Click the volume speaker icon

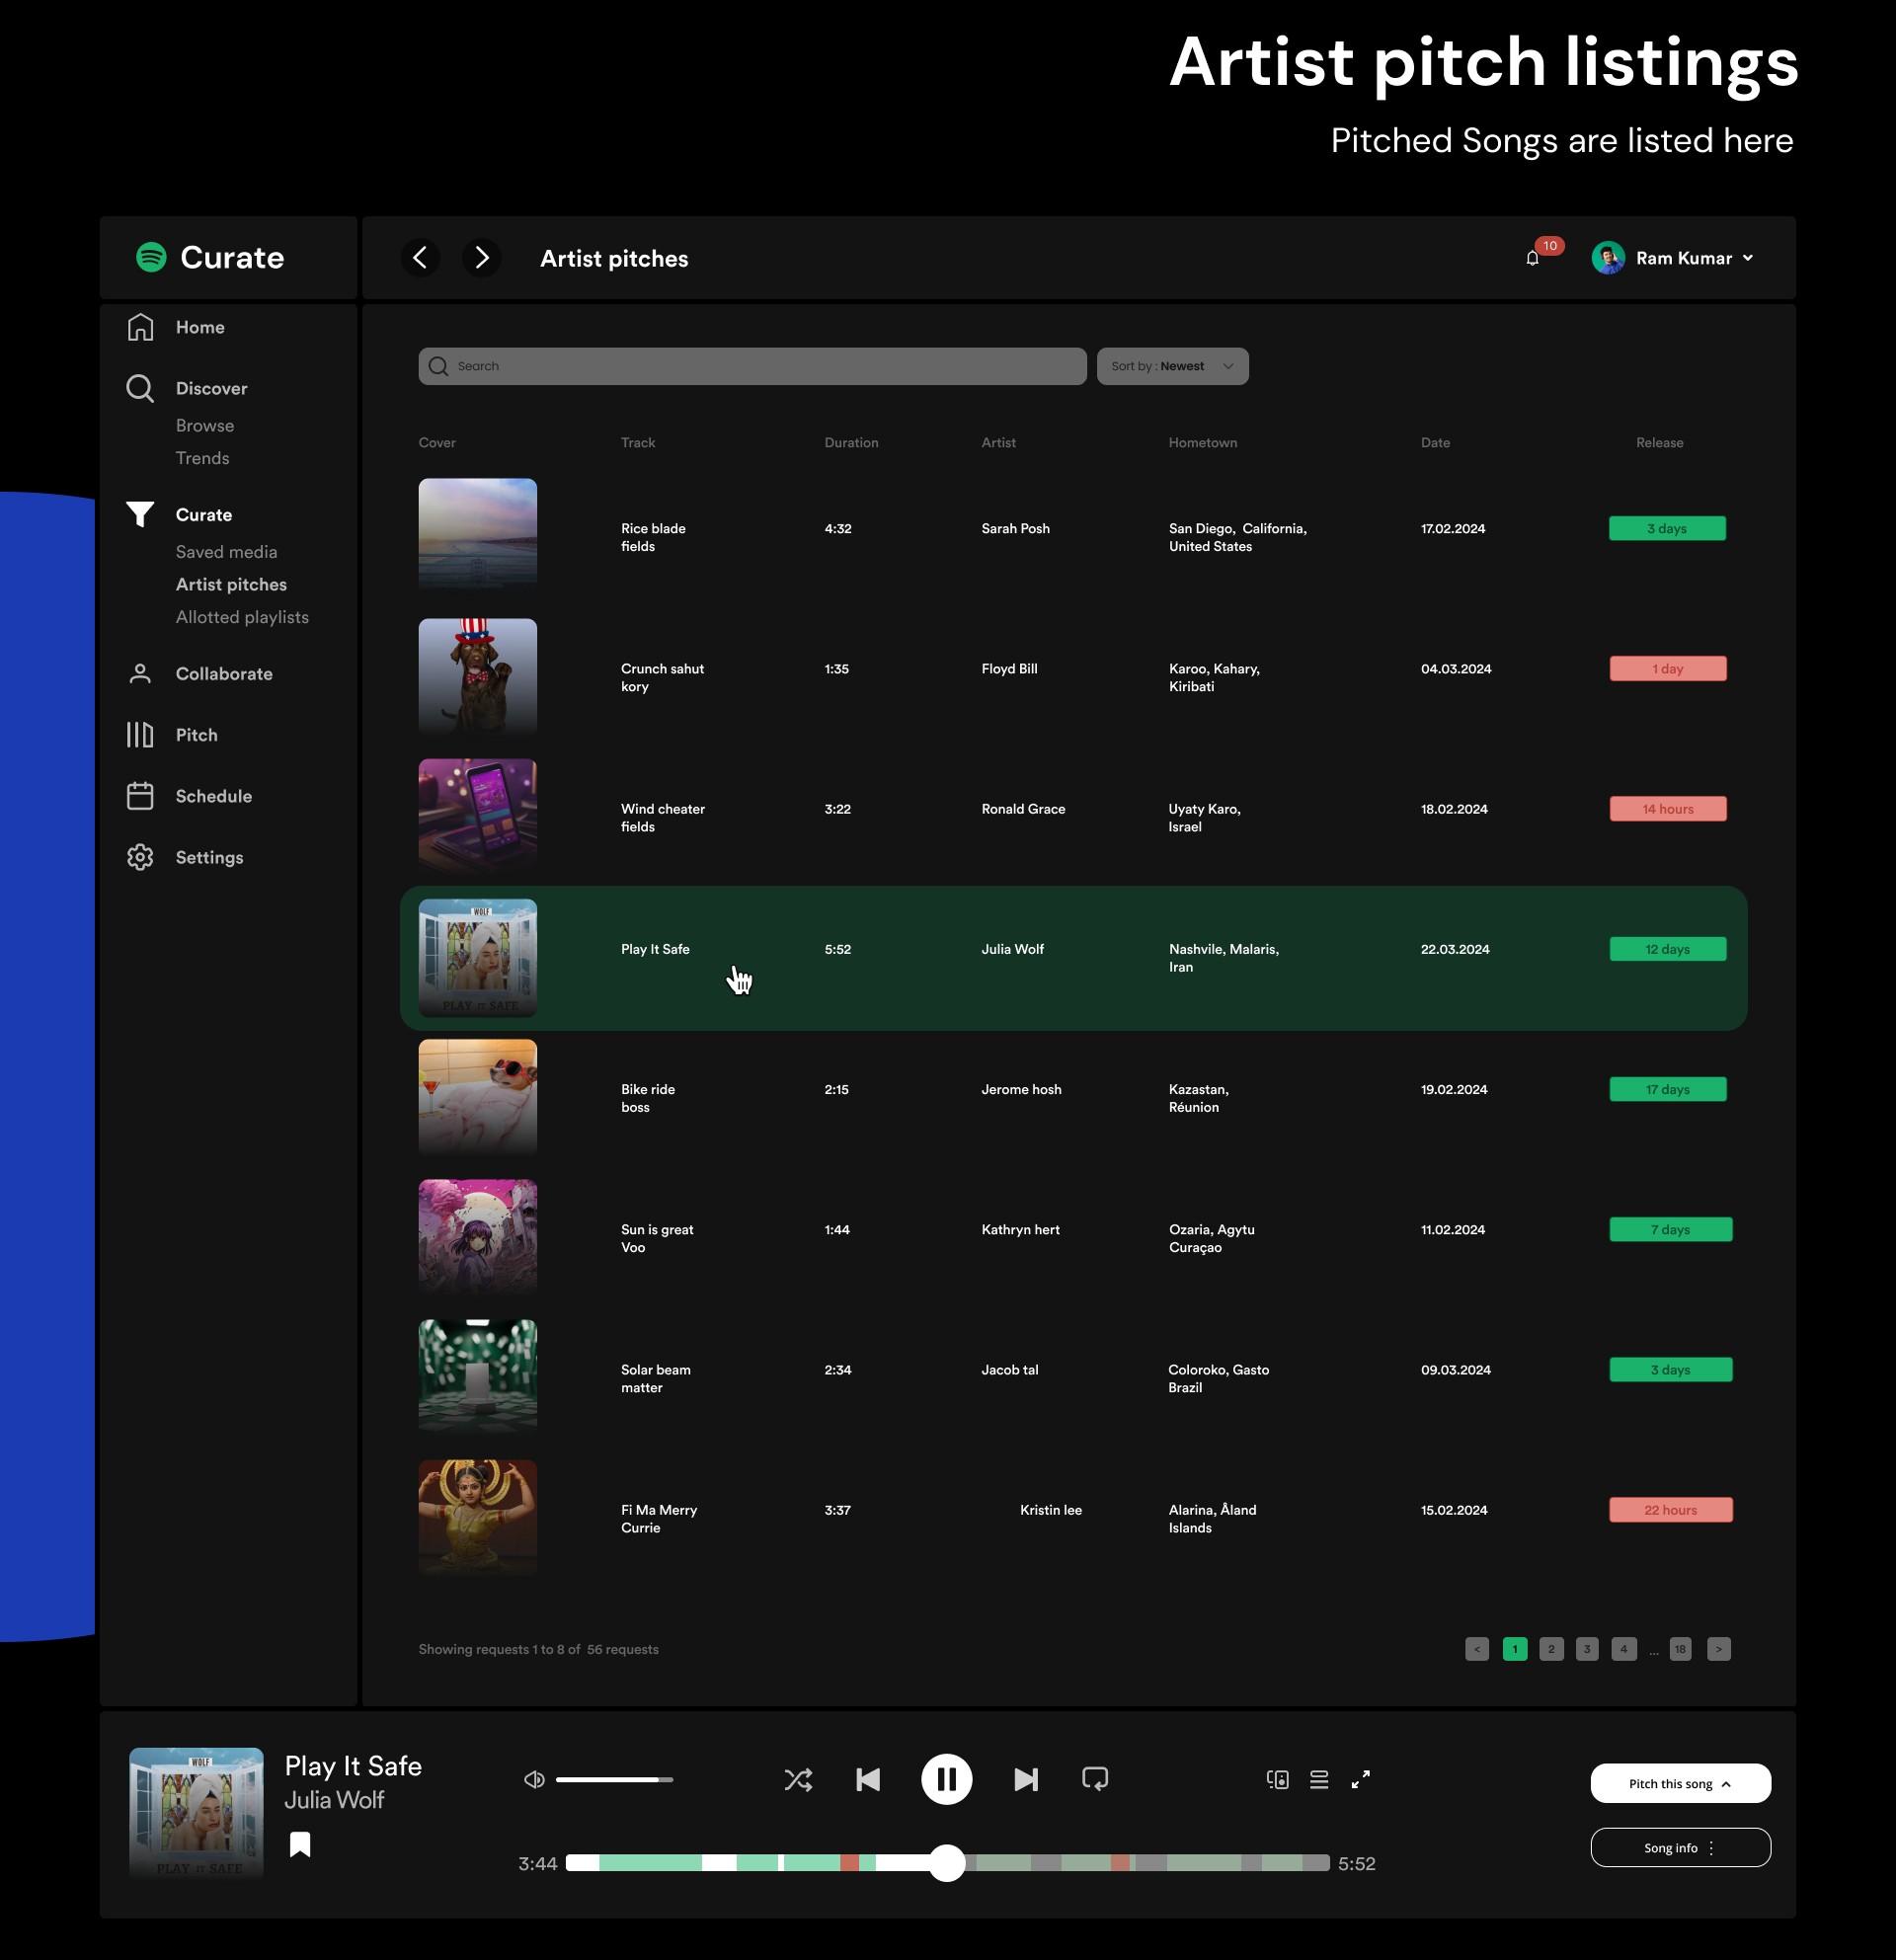[x=534, y=1779]
